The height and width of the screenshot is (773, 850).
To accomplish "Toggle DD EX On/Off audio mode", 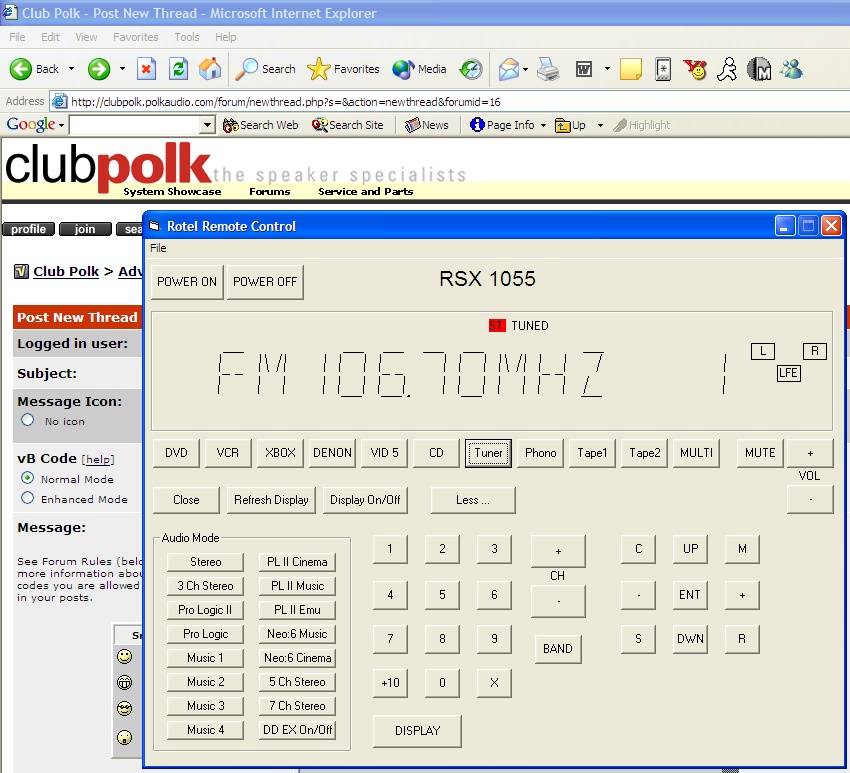I will [298, 730].
